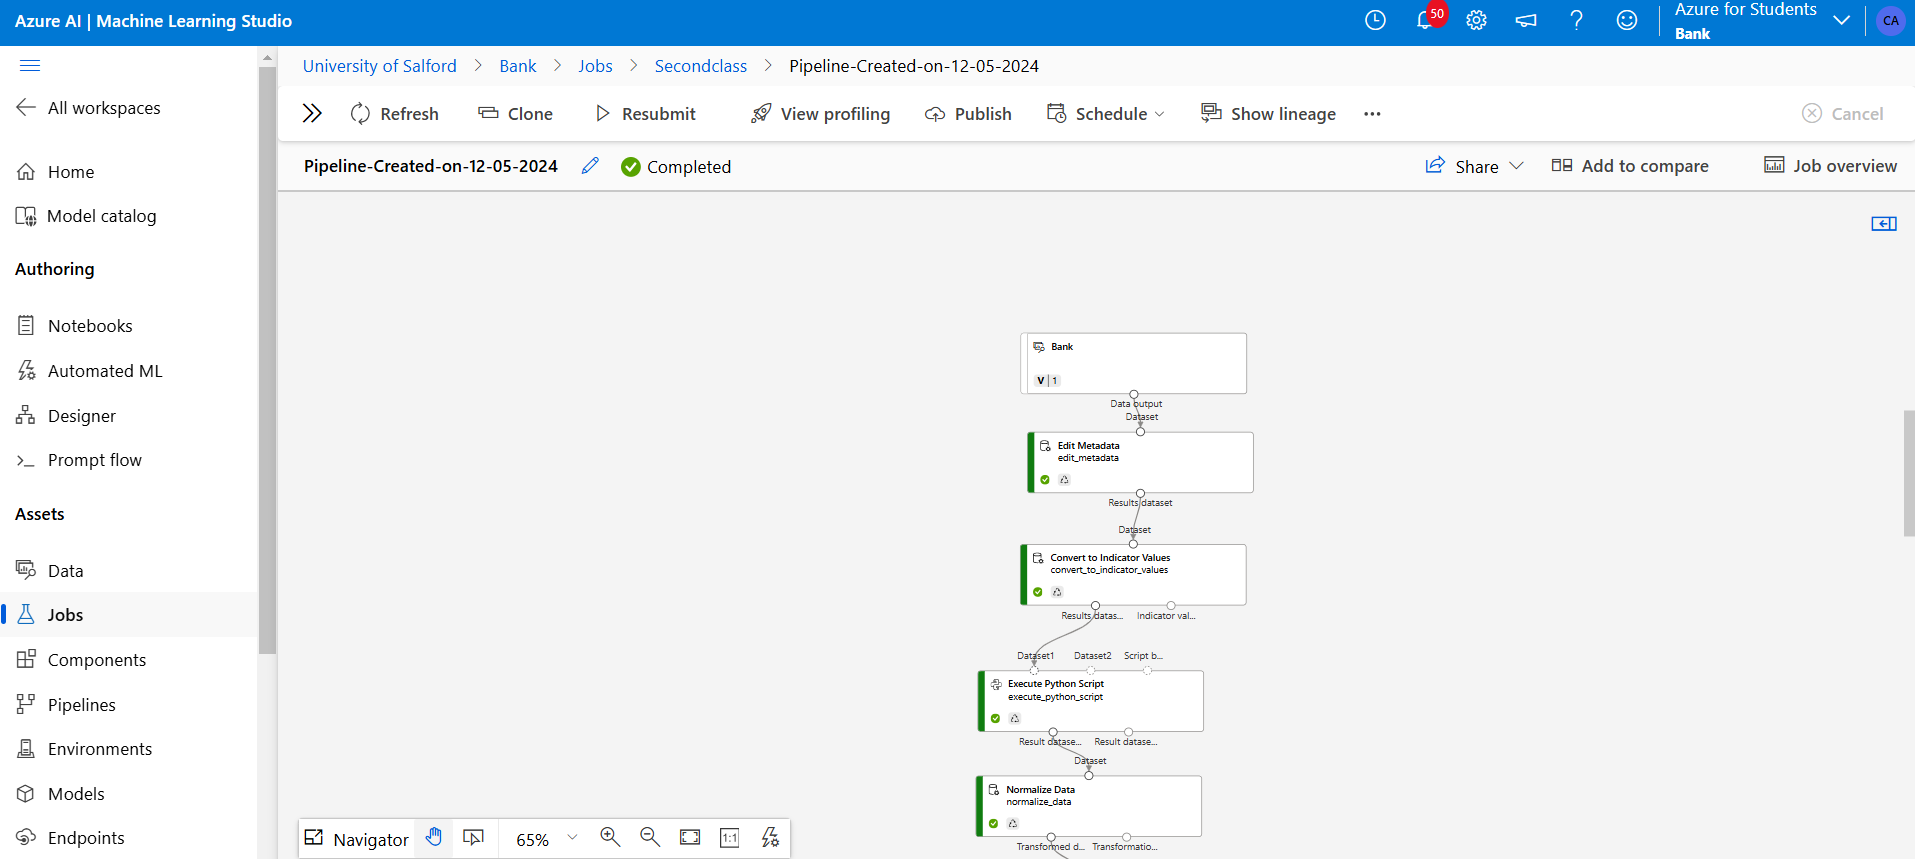Open the 65% zoom level dropdown
The width and height of the screenshot is (1915, 859).
pyautogui.click(x=546, y=839)
